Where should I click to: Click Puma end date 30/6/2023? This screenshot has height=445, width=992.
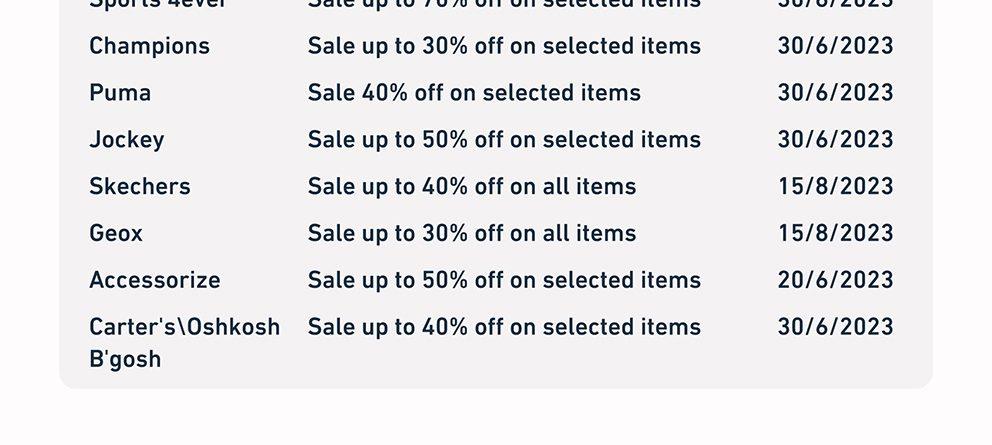pos(836,93)
